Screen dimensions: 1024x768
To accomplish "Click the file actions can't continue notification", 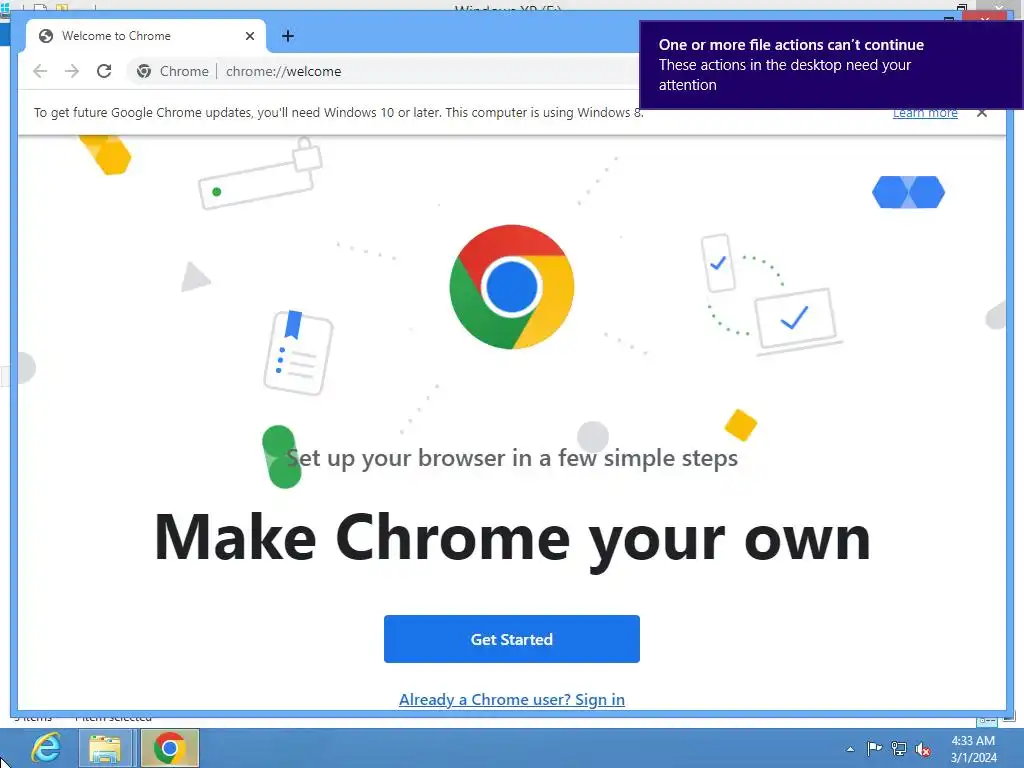I will pos(831,65).
